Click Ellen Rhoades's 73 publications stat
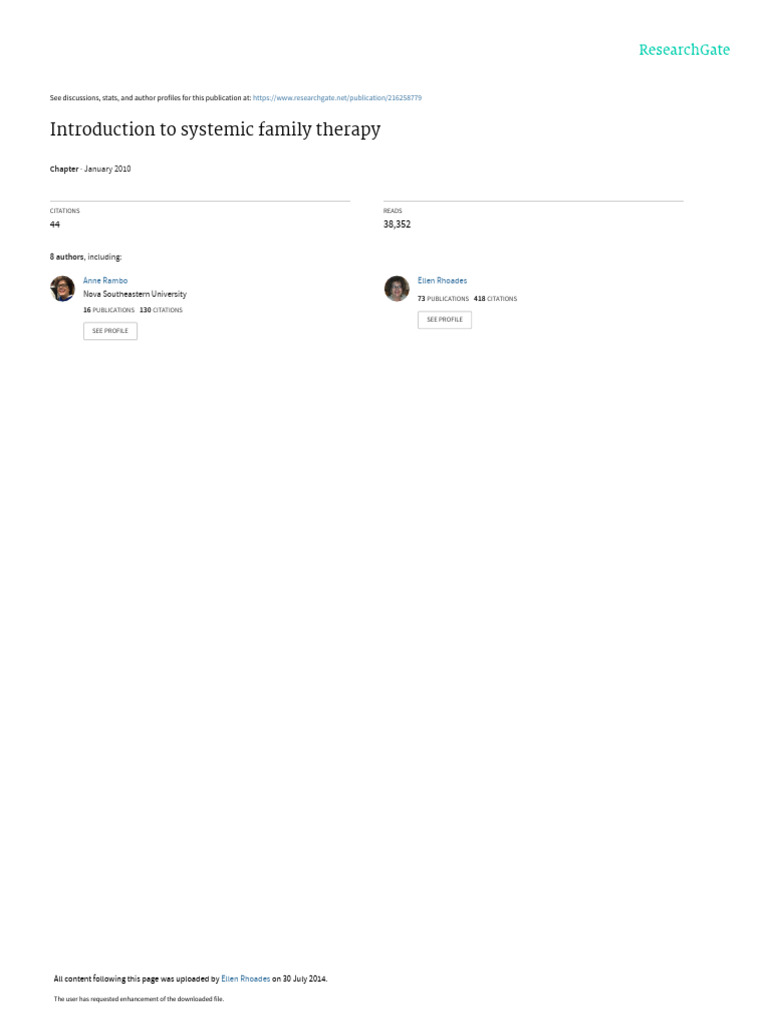 tap(443, 299)
